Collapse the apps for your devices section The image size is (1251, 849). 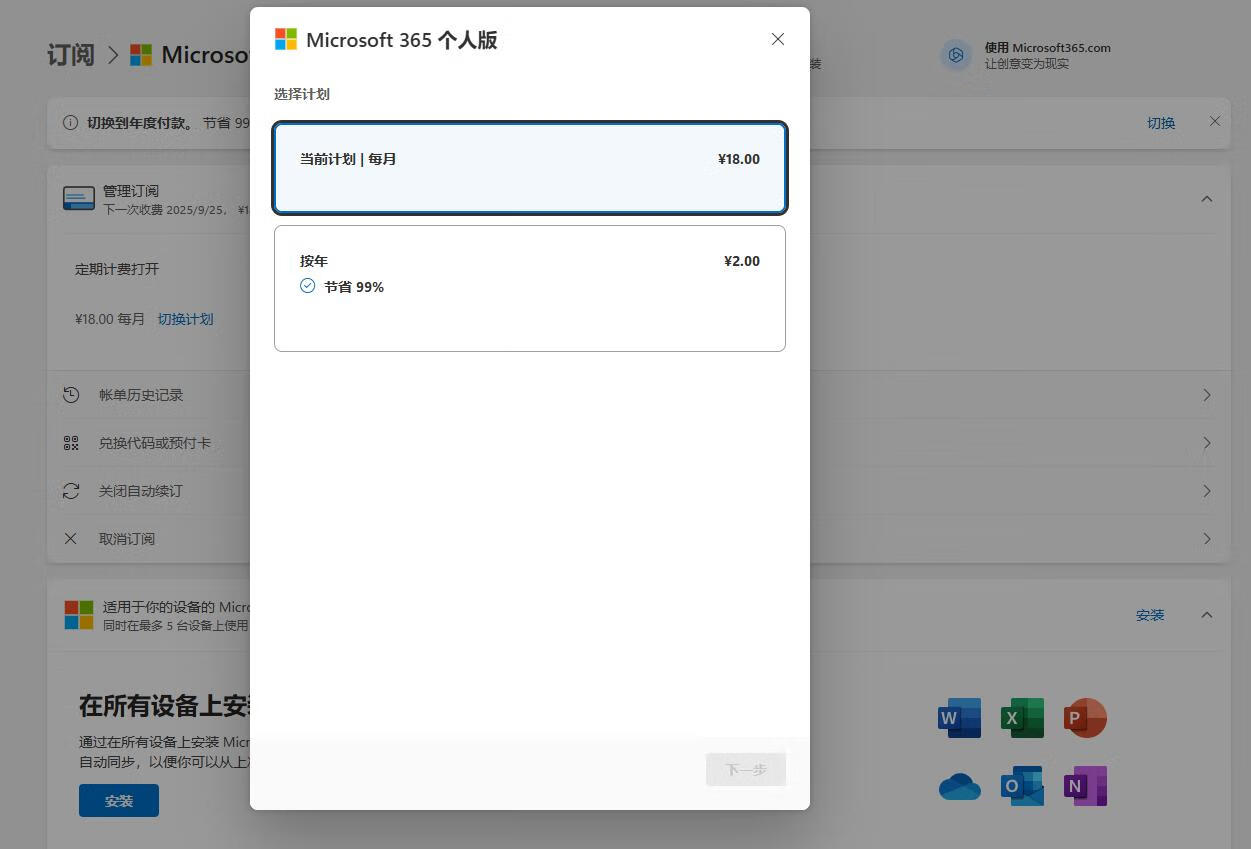pyautogui.click(x=1207, y=615)
